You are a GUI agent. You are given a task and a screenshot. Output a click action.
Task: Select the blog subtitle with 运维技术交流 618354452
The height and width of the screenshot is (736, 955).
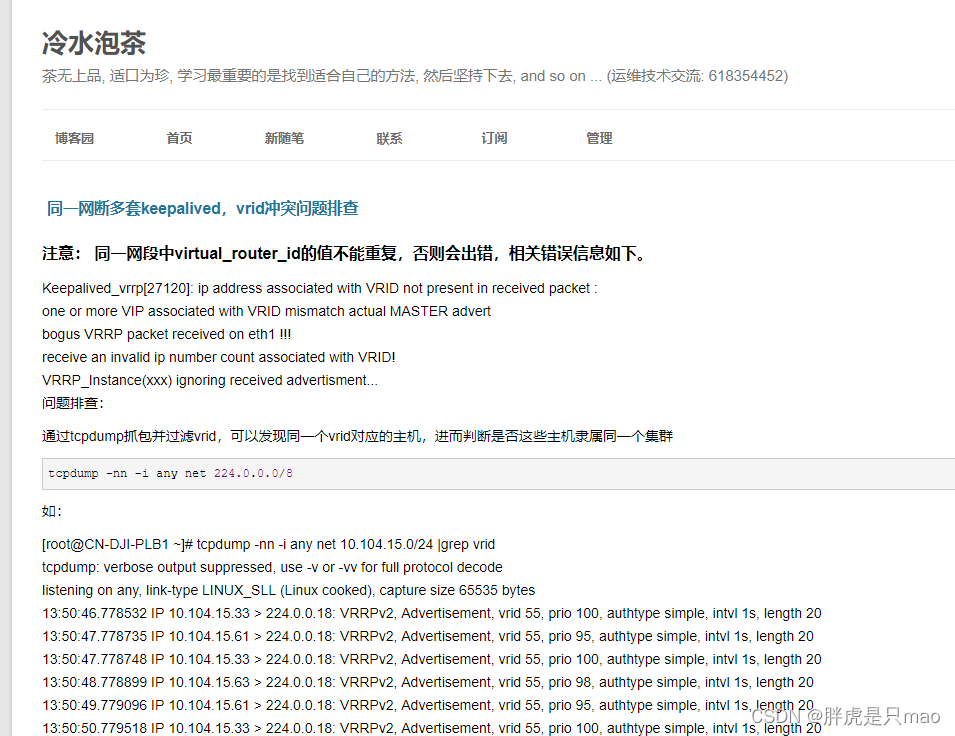(x=415, y=76)
